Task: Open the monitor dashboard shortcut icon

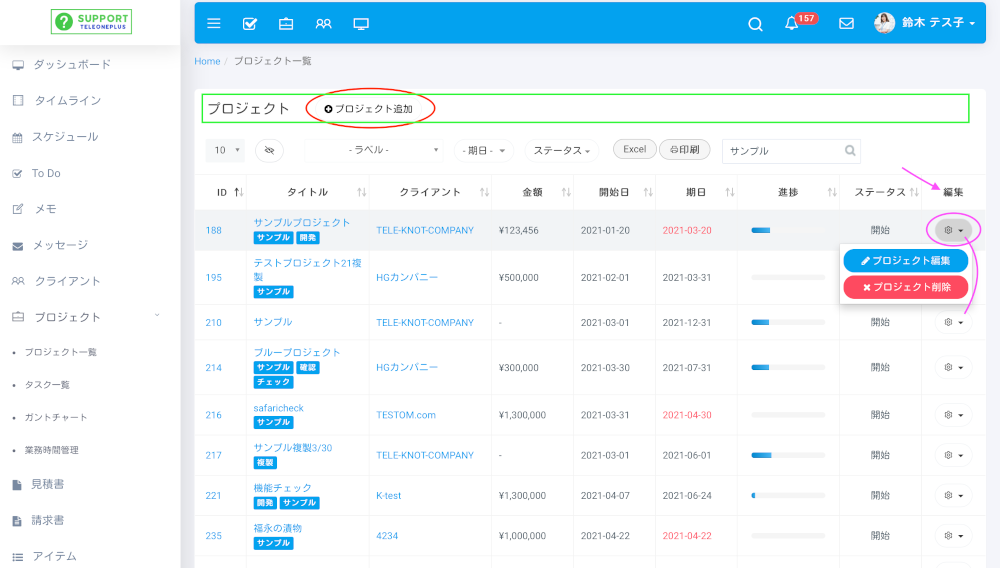Action: click(x=361, y=24)
